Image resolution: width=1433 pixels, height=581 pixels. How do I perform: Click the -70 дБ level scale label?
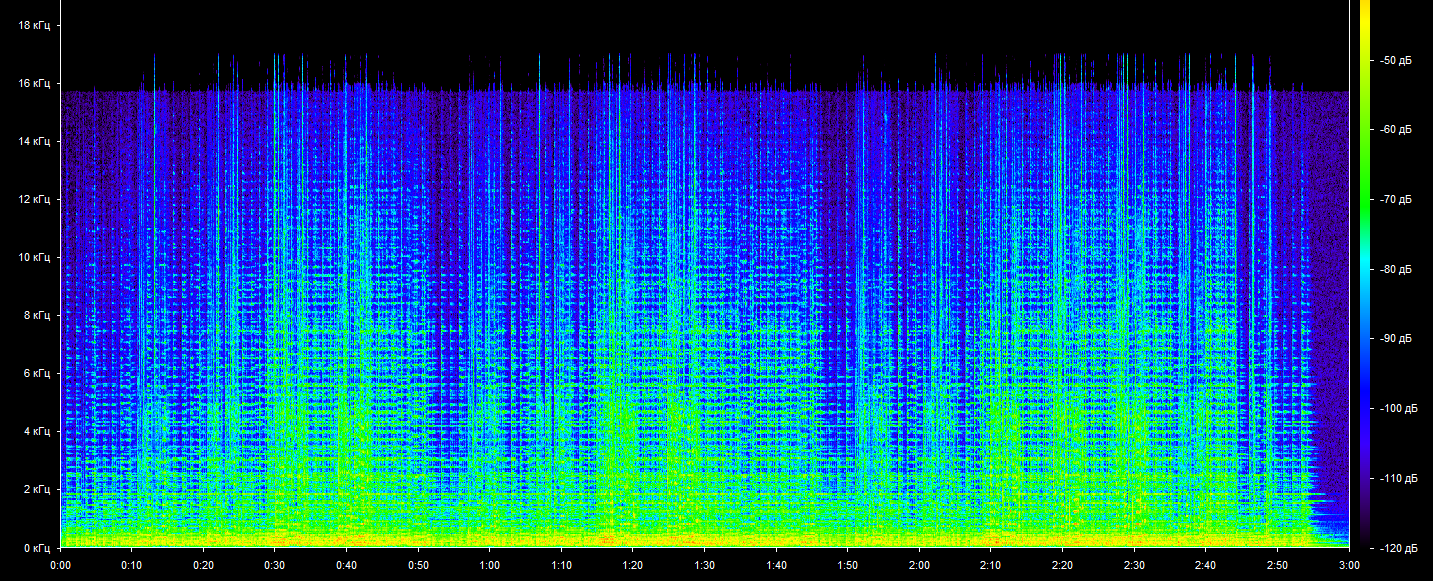point(1396,200)
